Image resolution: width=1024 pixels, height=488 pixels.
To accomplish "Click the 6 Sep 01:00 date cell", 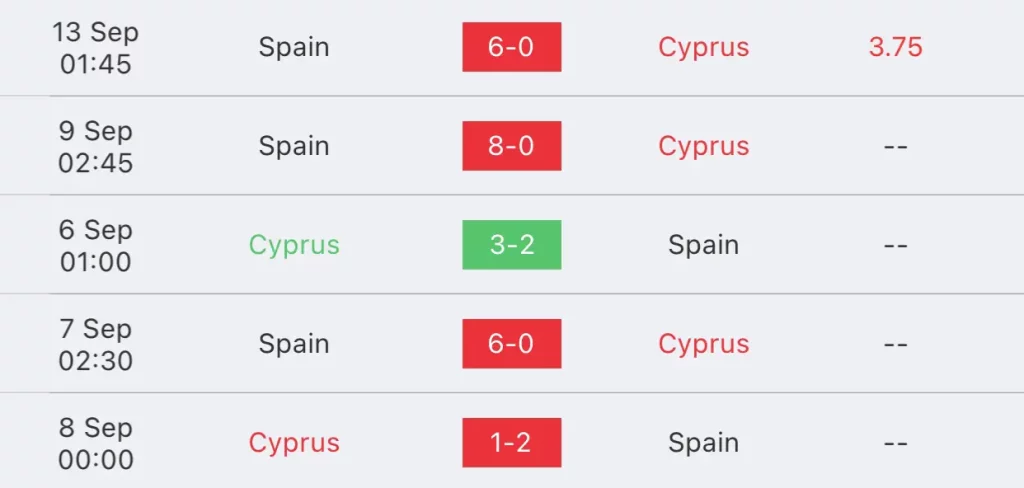I will point(95,246).
